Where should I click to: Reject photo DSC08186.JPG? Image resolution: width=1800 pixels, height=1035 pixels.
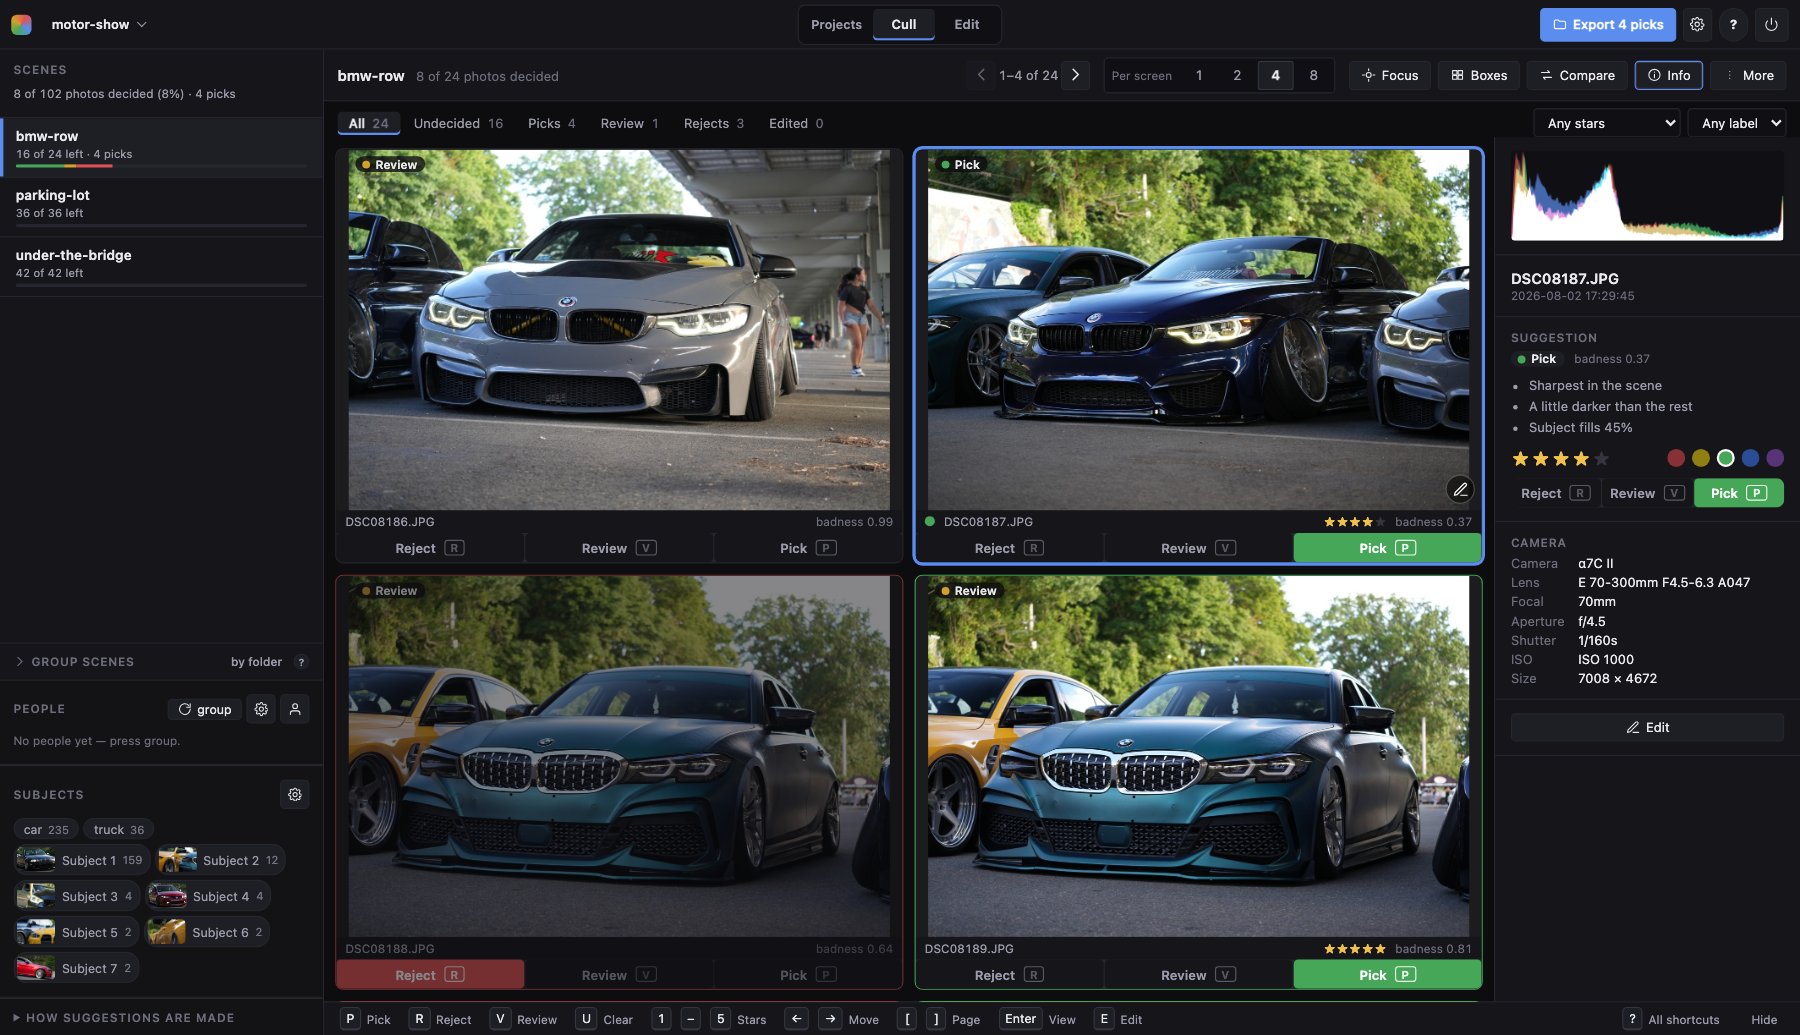coord(430,548)
